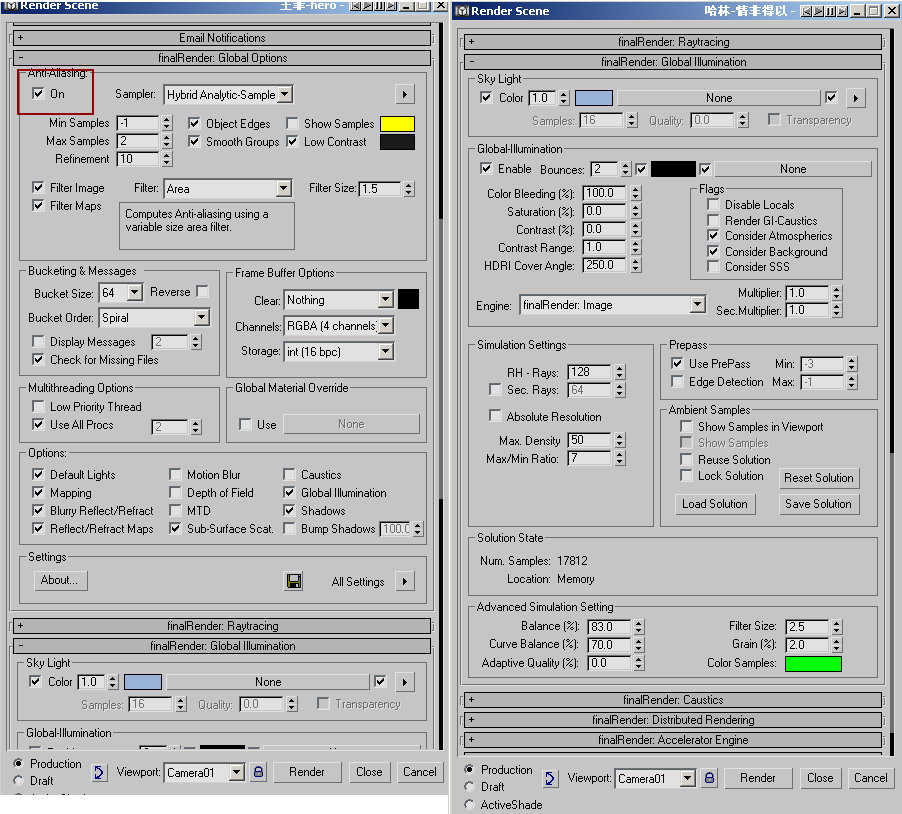Click the Max. Density input field
The height and width of the screenshot is (814, 902).
pos(590,440)
